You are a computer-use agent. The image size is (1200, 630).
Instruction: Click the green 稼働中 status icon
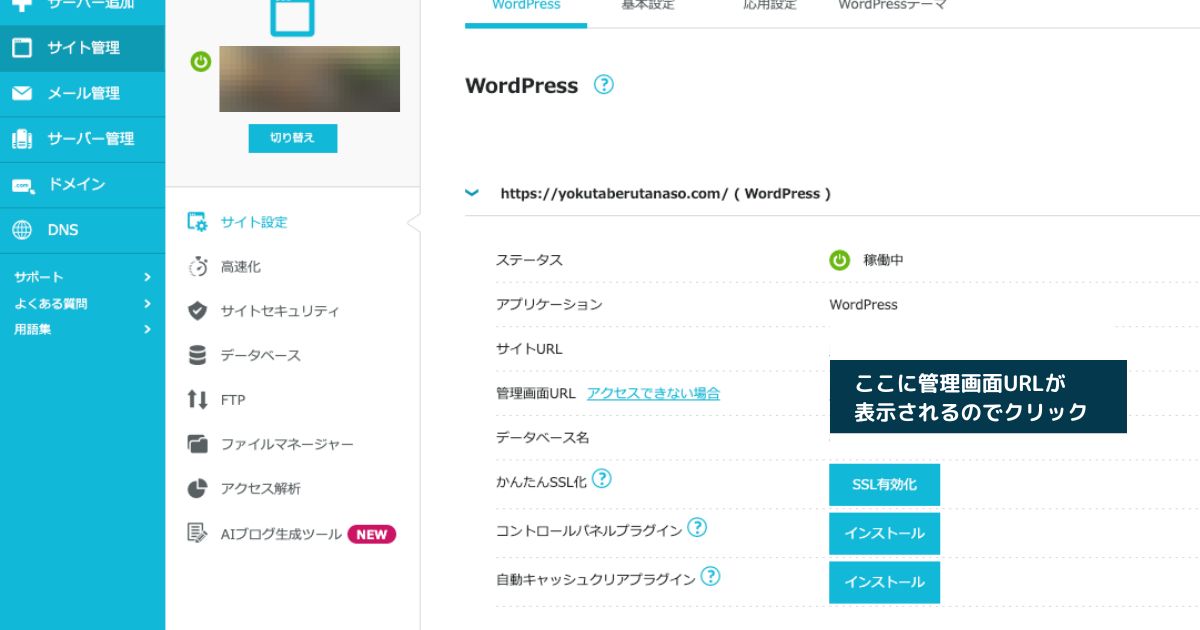point(840,260)
